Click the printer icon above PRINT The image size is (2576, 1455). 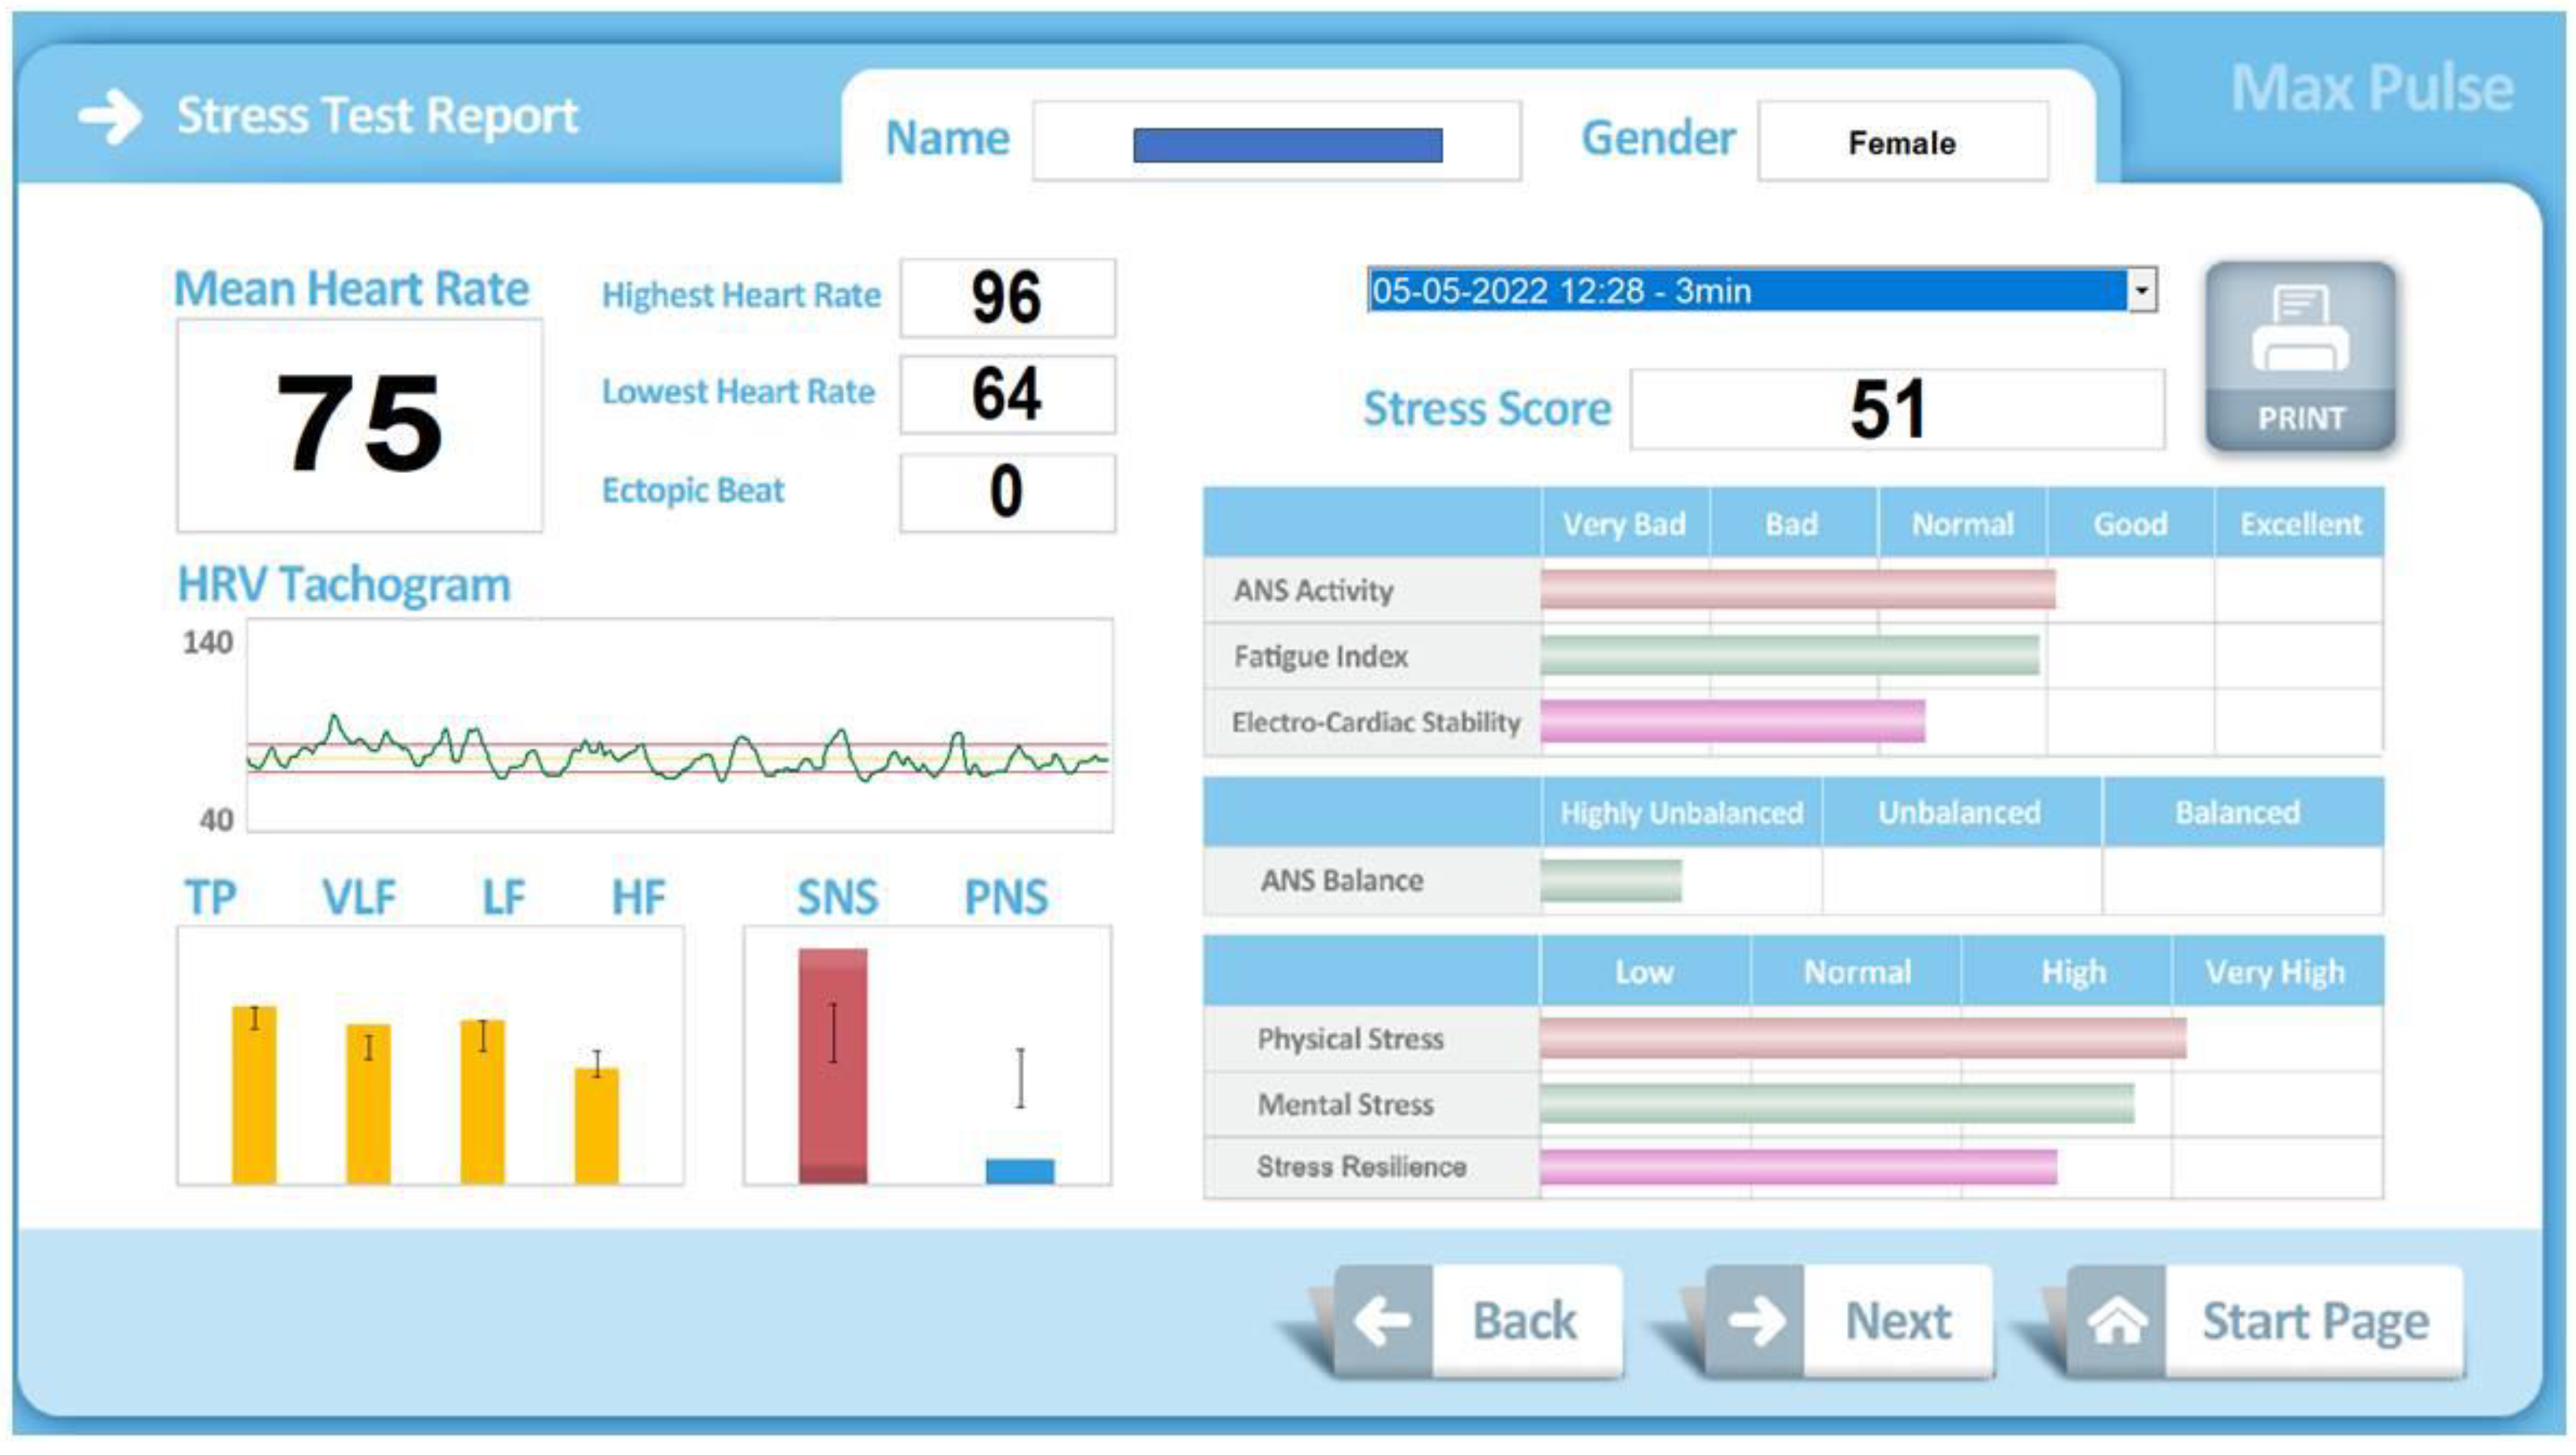pyautogui.click(x=2299, y=329)
